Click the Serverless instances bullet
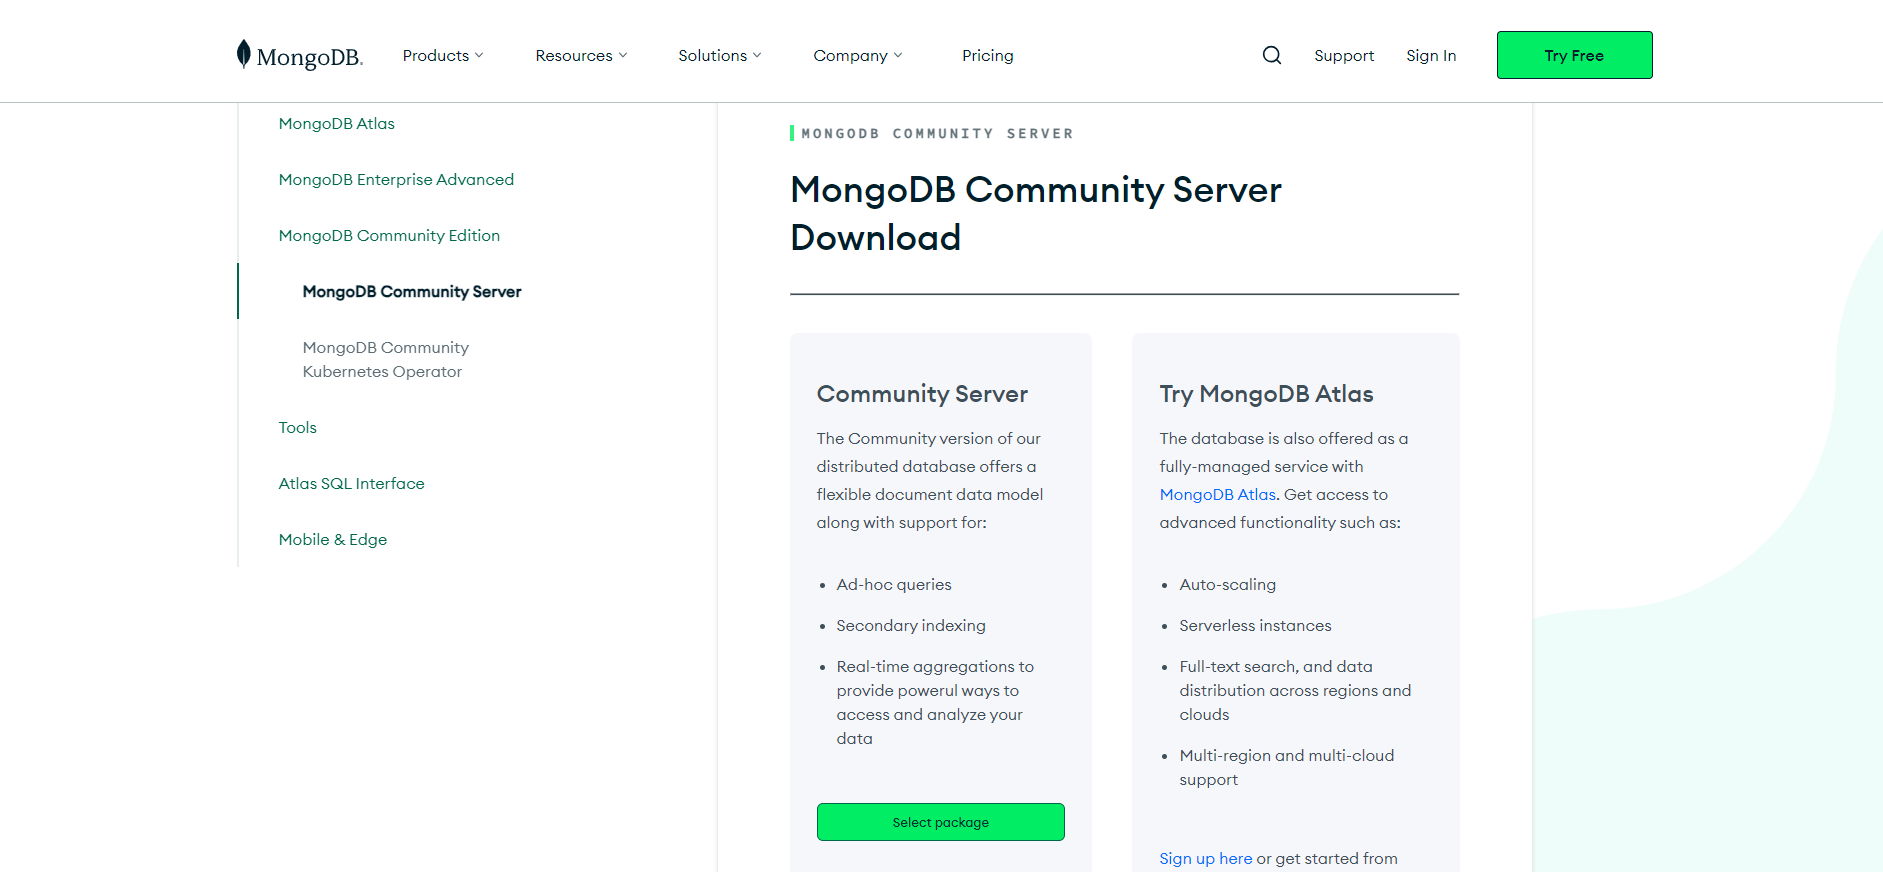1883x872 pixels. coord(1255,626)
